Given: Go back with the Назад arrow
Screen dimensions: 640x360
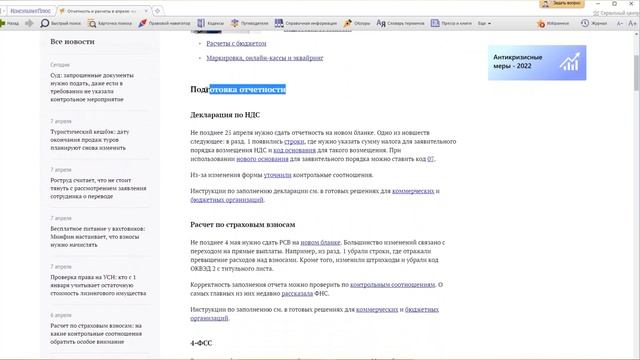Looking at the screenshot, I should 9,23.
